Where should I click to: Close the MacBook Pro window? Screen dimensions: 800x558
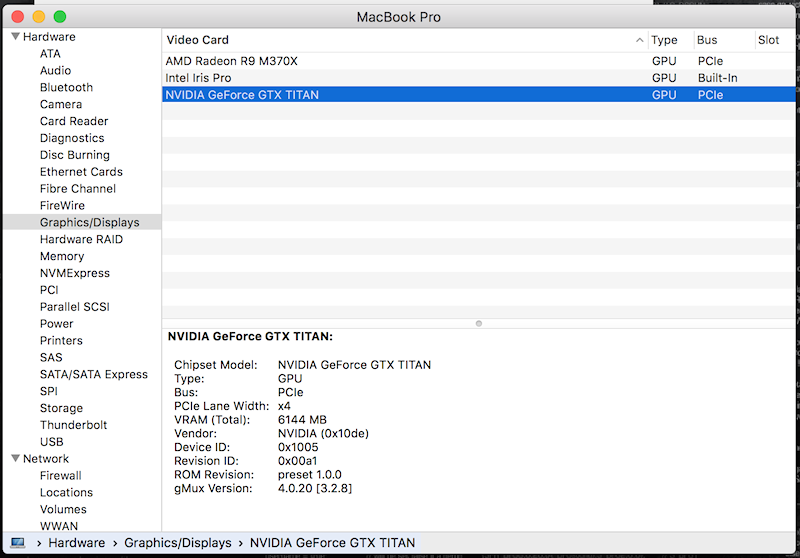coord(18,17)
